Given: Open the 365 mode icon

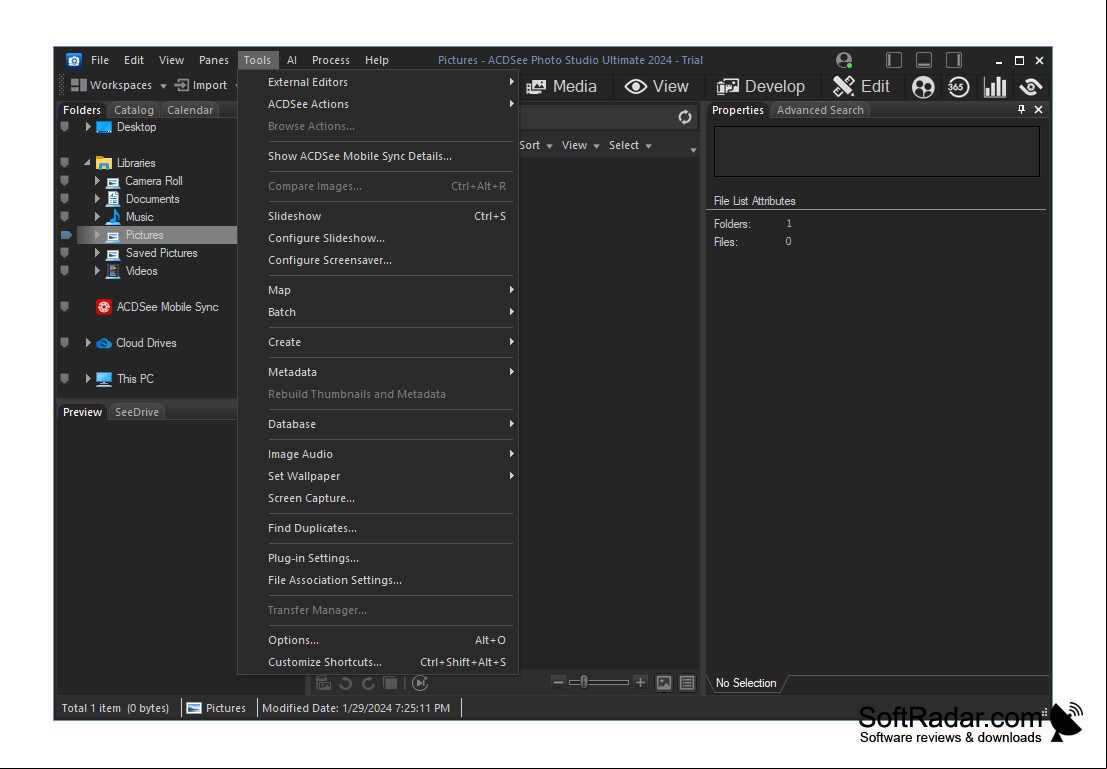Looking at the screenshot, I should [x=958, y=87].
